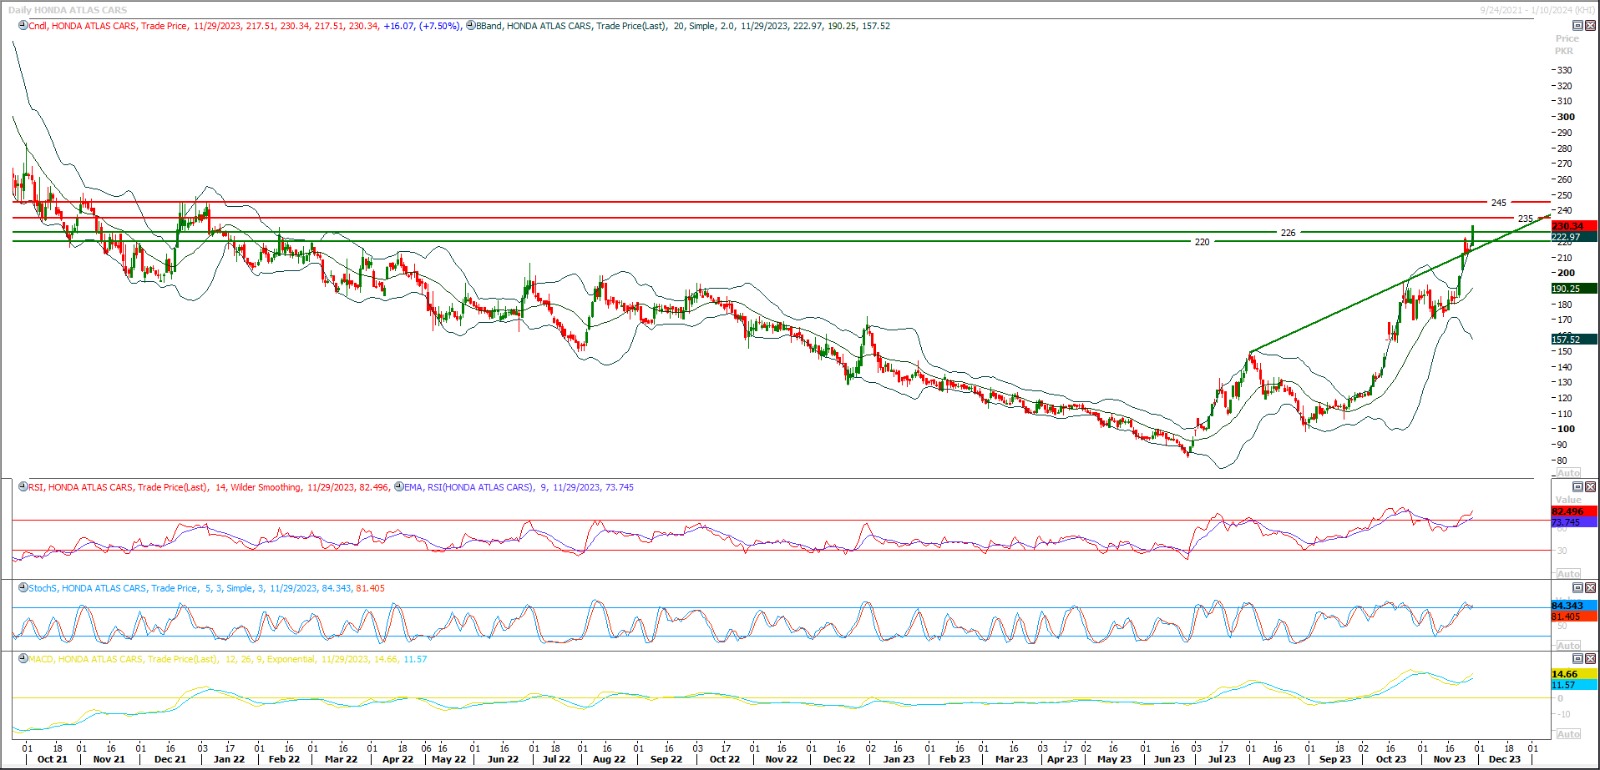
Task: Close the Stochastic indicator panel
Action: [1590, 588]
